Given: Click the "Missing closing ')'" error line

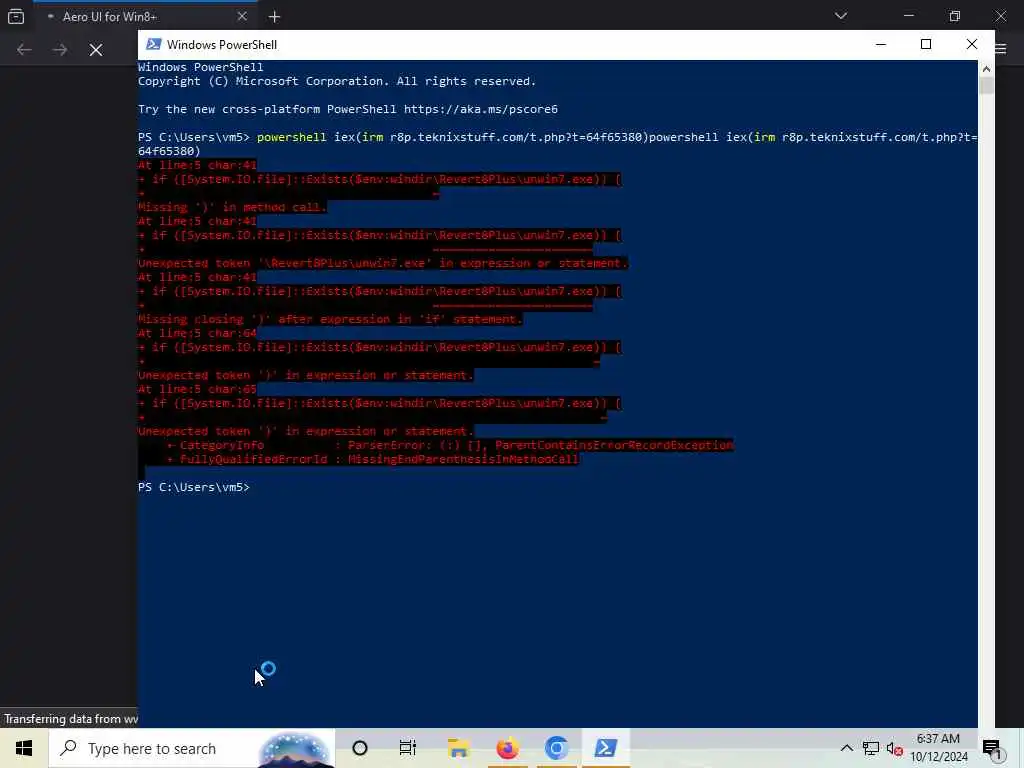Looking at the screenshot, I should click(x=330, y=319).
